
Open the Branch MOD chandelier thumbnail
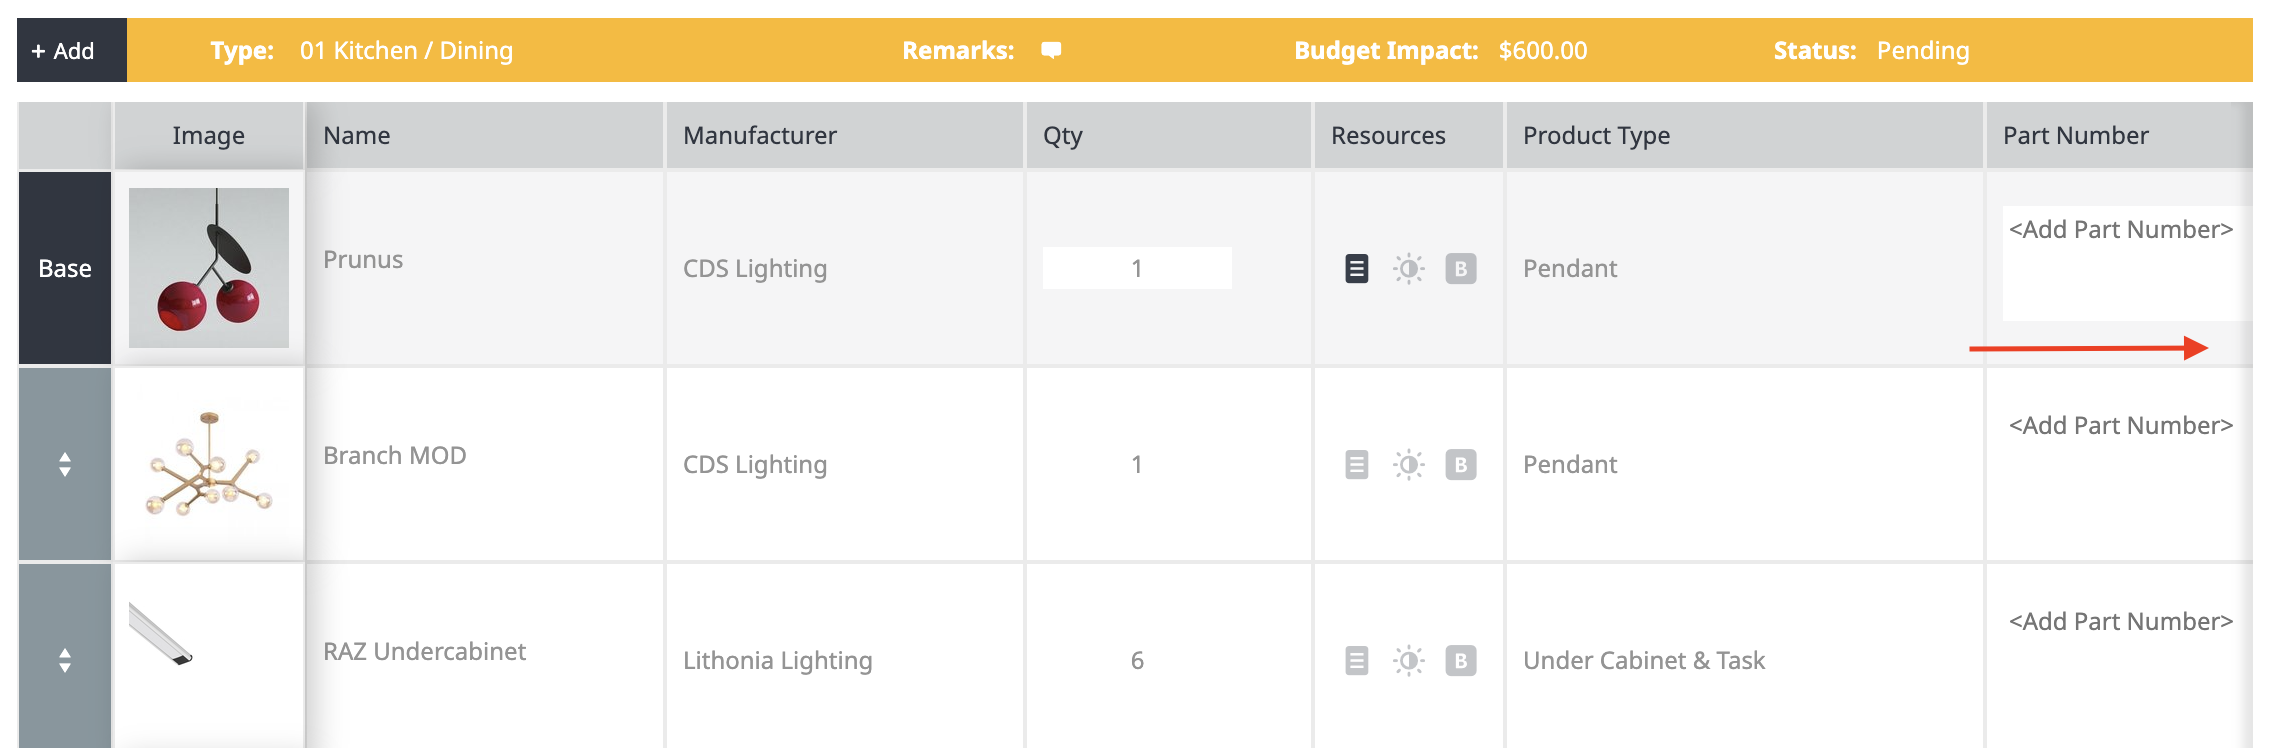209,465
